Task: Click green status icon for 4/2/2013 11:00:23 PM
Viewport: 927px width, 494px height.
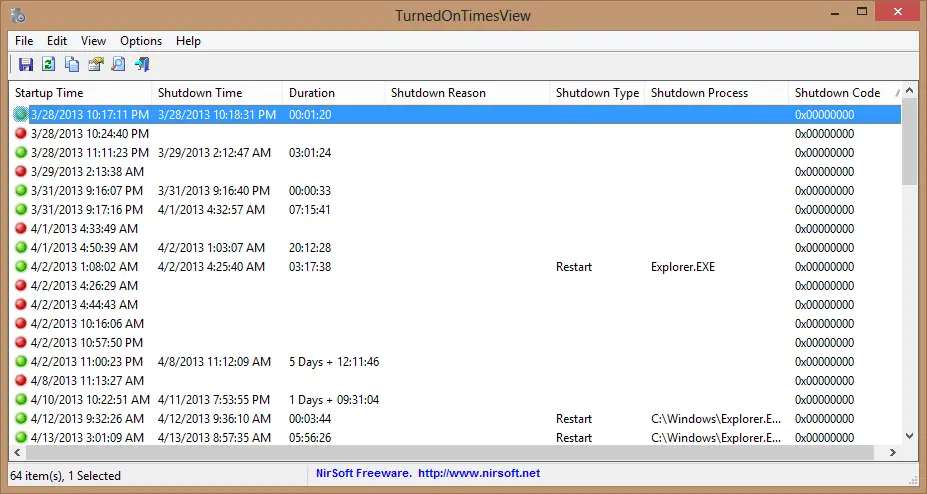Action: coord(21,361)
